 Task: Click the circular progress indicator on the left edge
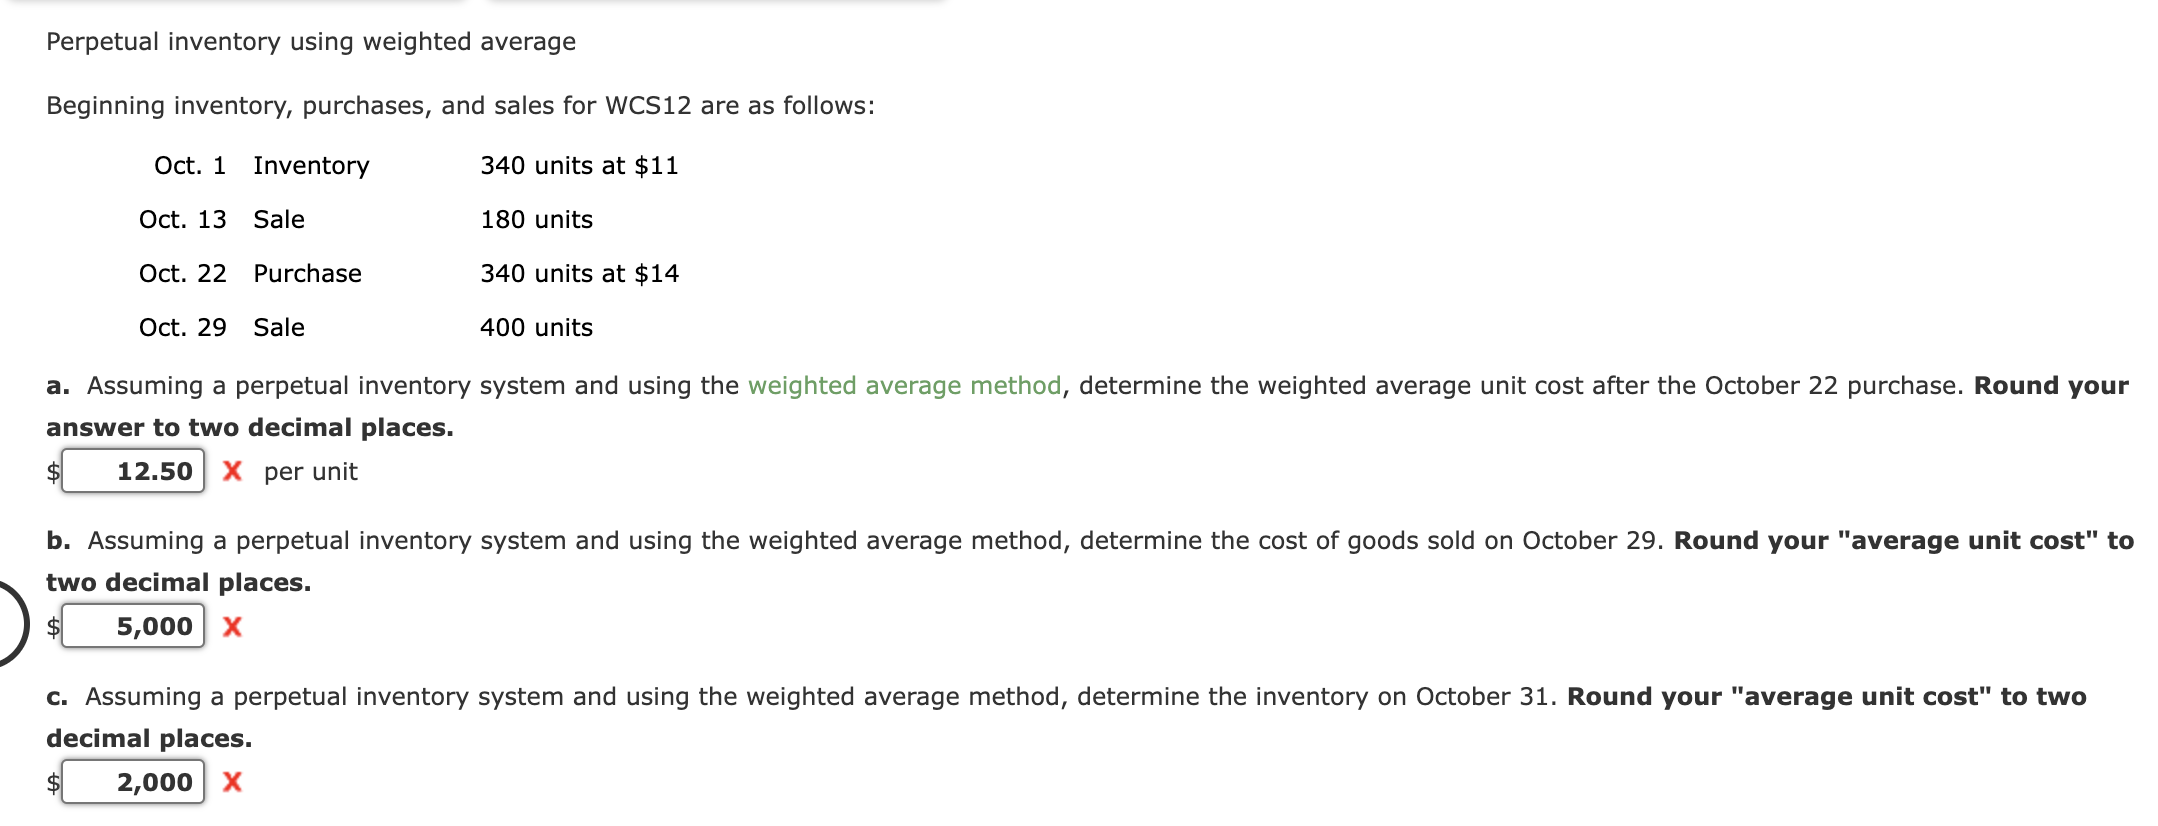[8, 620]
